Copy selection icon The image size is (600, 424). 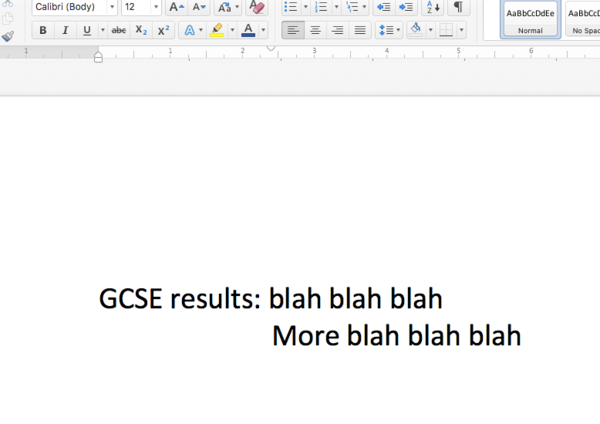click(8, 18)
